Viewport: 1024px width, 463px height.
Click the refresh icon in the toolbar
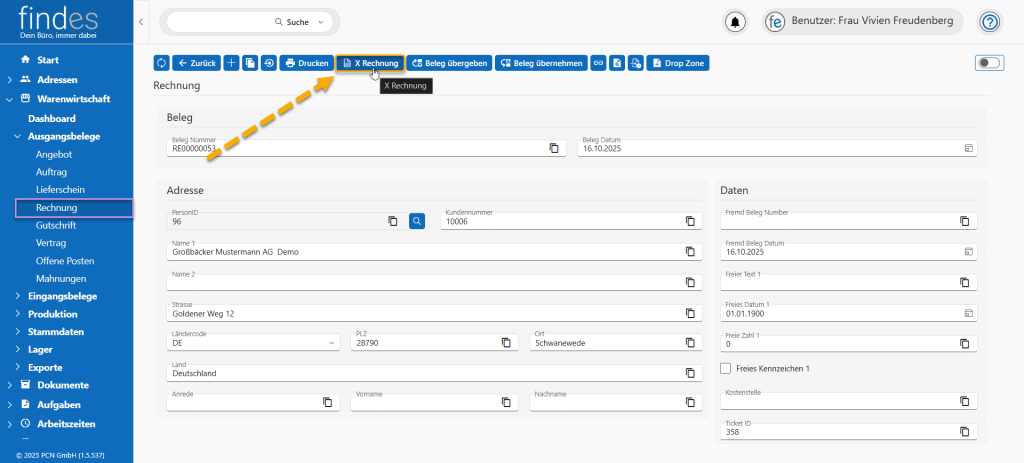[161, 63]
